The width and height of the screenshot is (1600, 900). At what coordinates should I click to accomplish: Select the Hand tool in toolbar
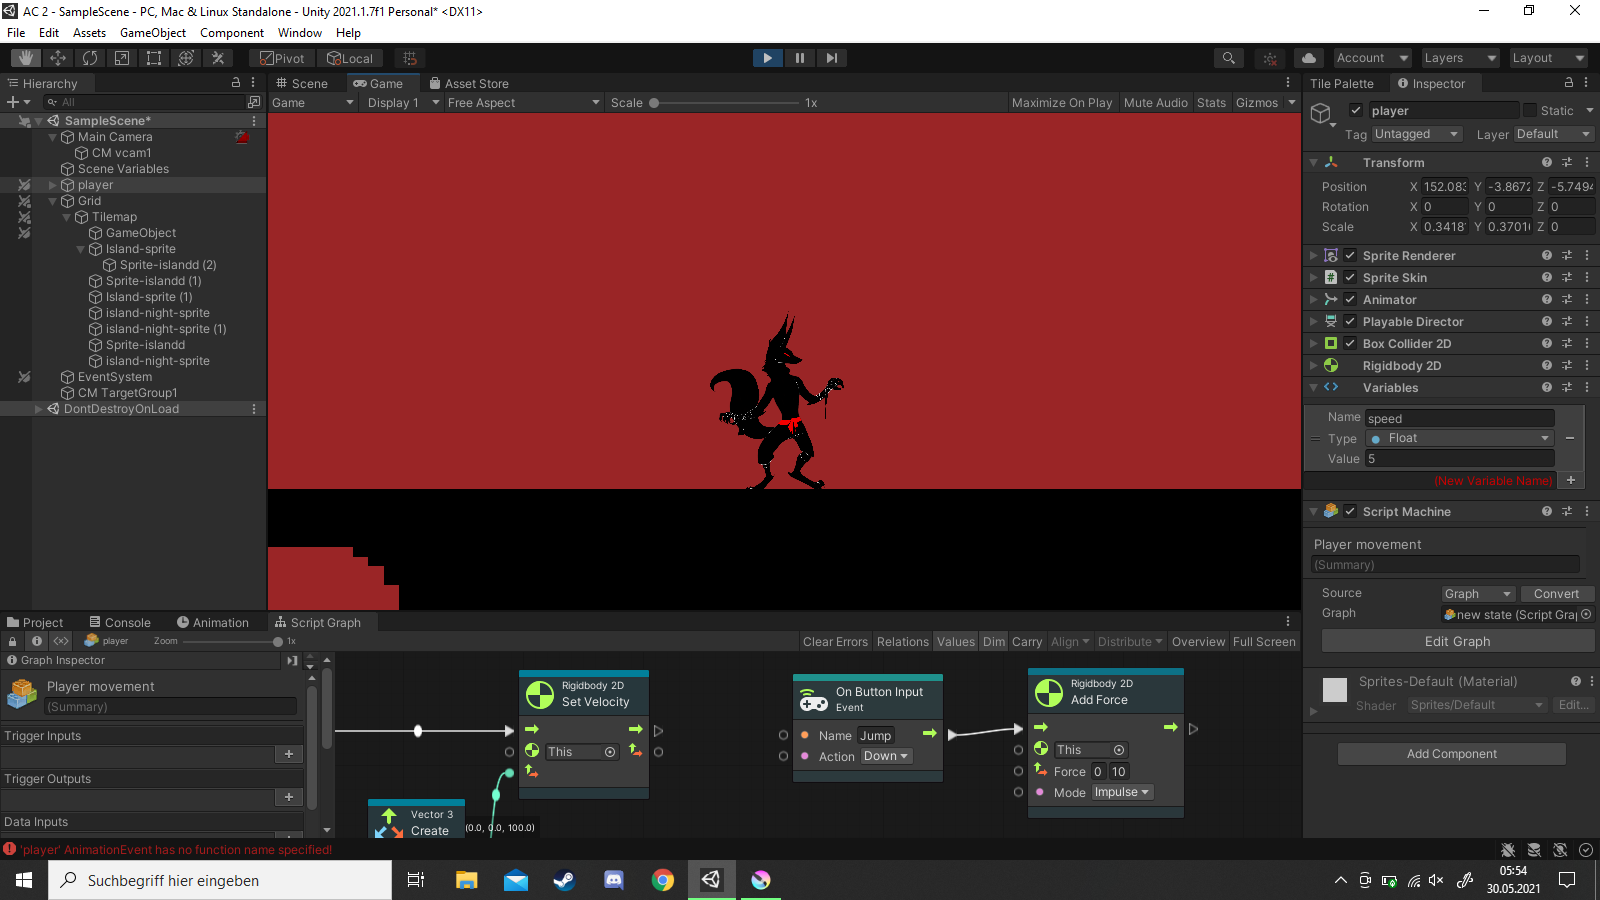coord(26,58)
